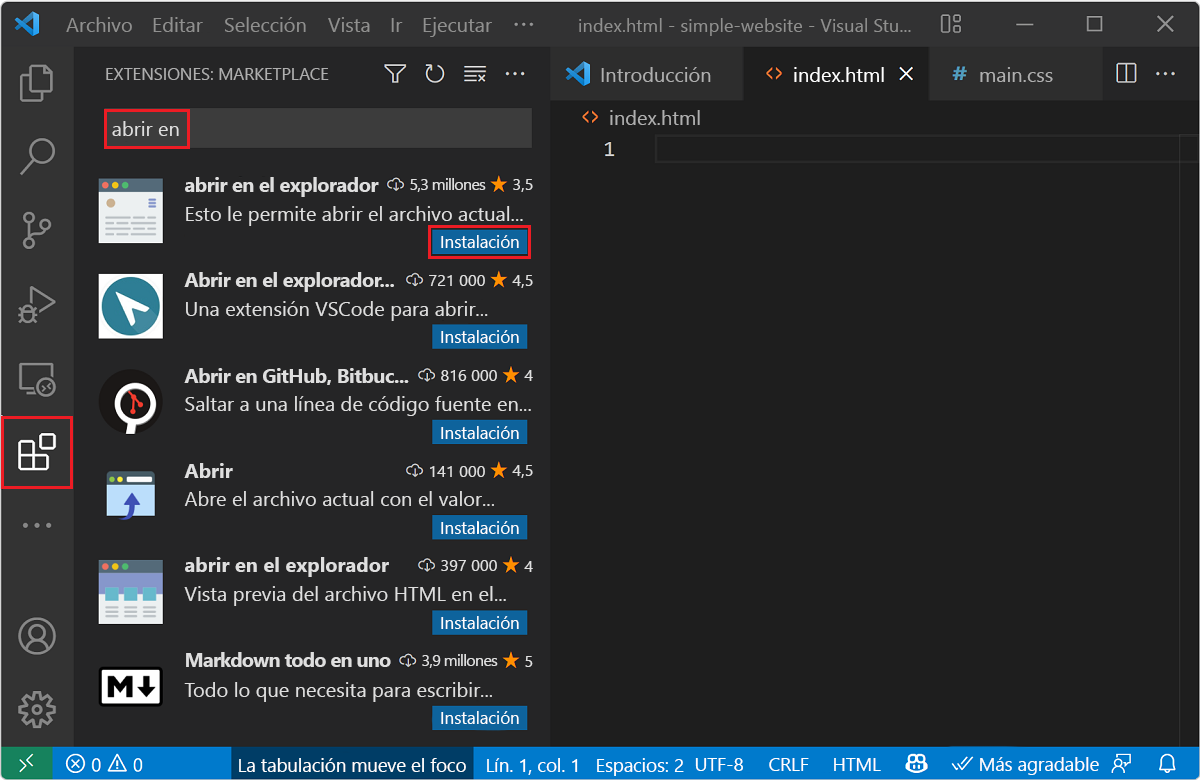This screenshot has width=1200, height=780.
Task: Open the Ejecutar menu
Action: coord(457,25)
